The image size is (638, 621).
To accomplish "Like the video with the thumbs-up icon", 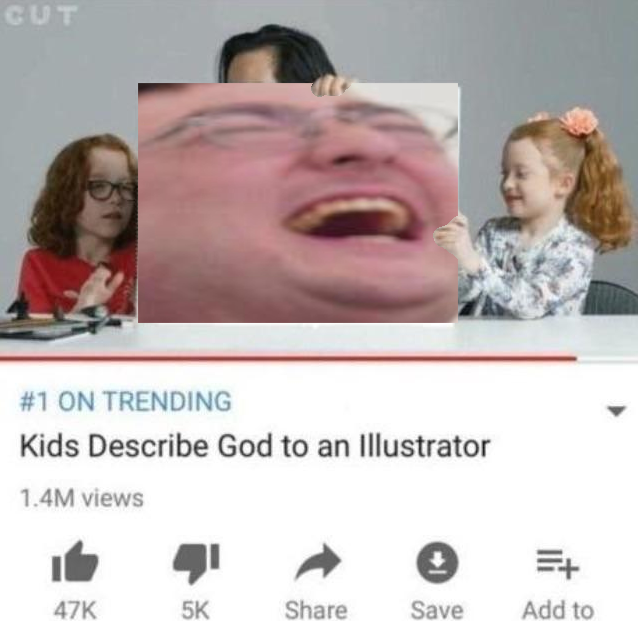I will [75, 561].
